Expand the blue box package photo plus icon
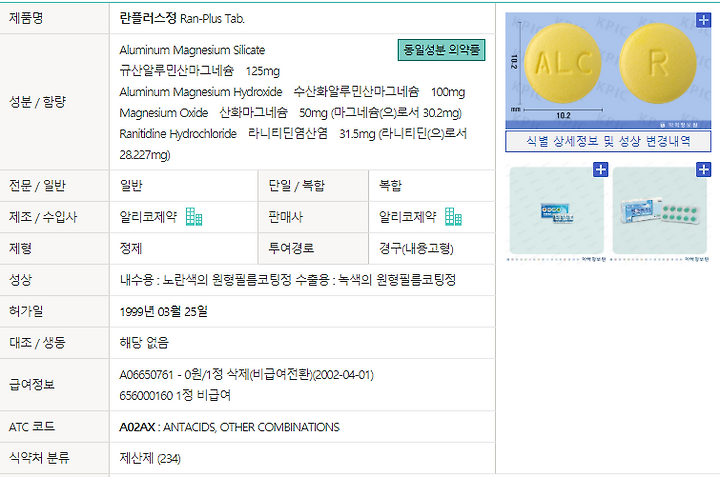 pyautogui.click(x=601, y=169)
